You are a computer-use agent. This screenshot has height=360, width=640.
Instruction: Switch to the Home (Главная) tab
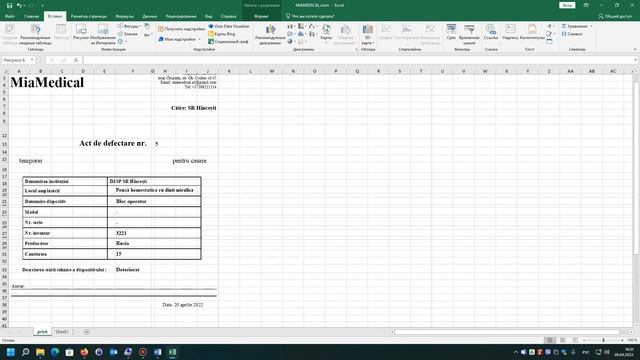[x=31, y=16]
